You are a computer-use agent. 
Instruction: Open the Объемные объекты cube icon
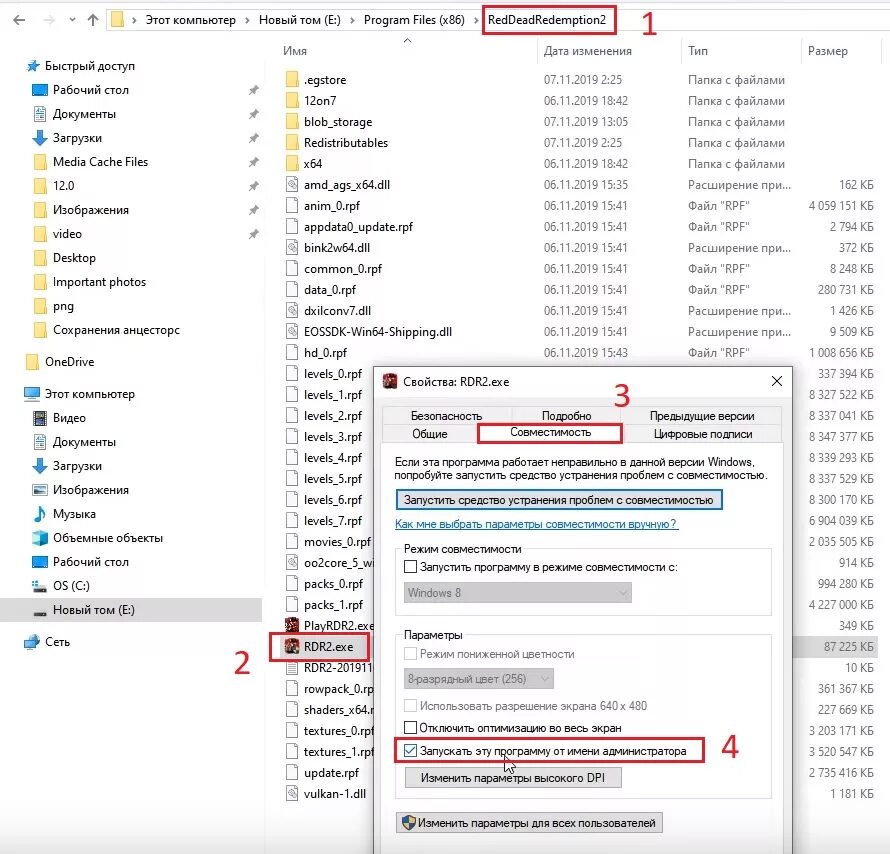[40, 538]
